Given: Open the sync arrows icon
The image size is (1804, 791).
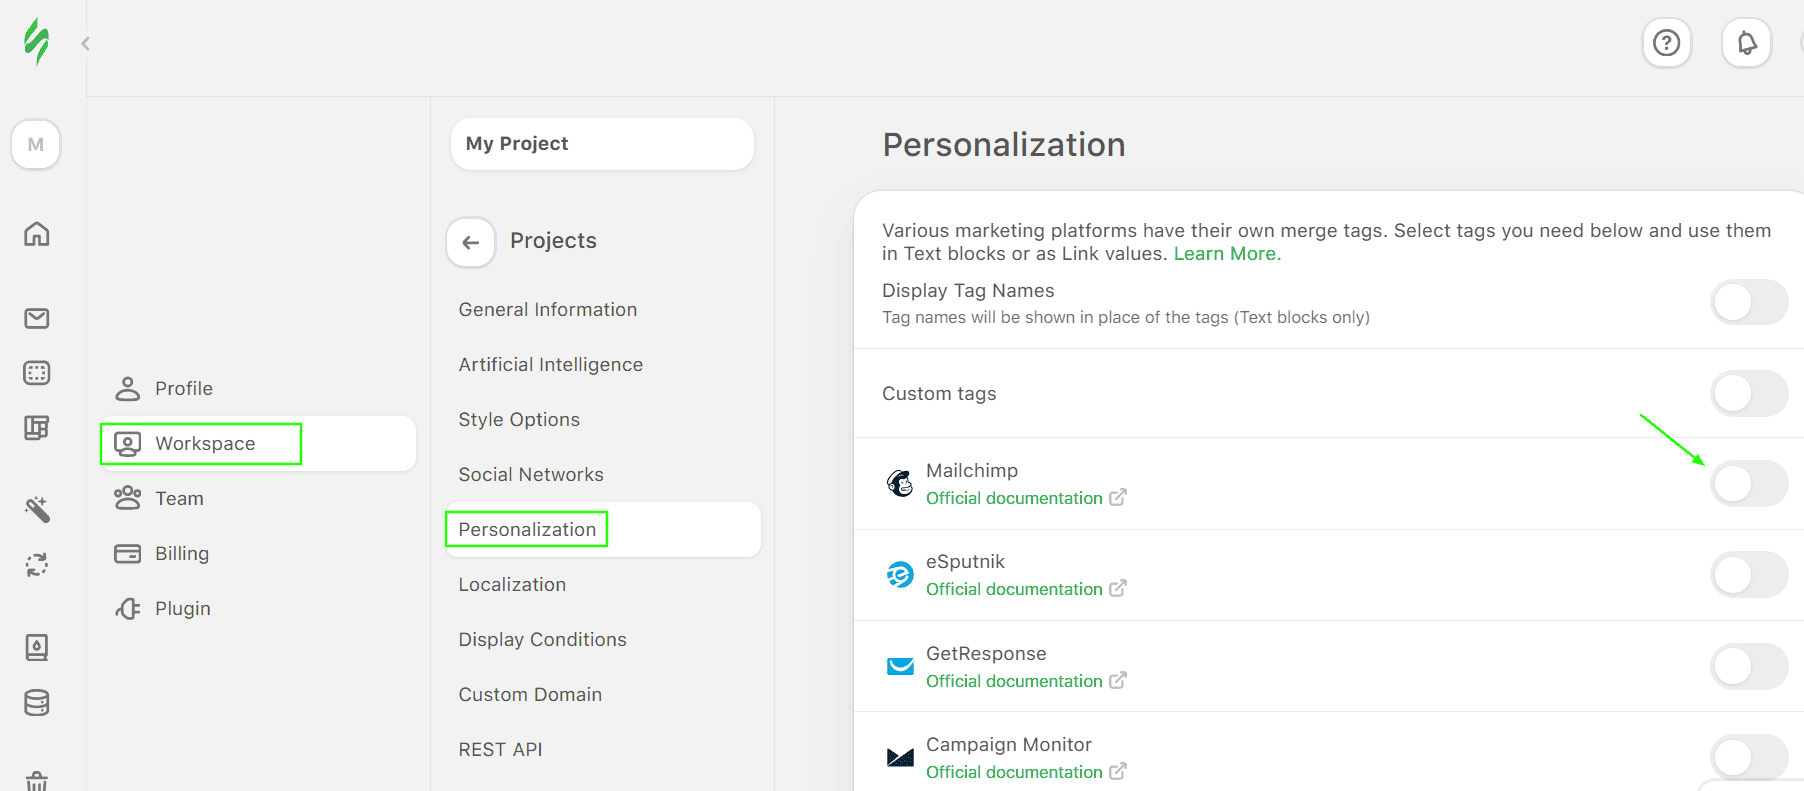Looking at the screenshot, I should [37, 565].
